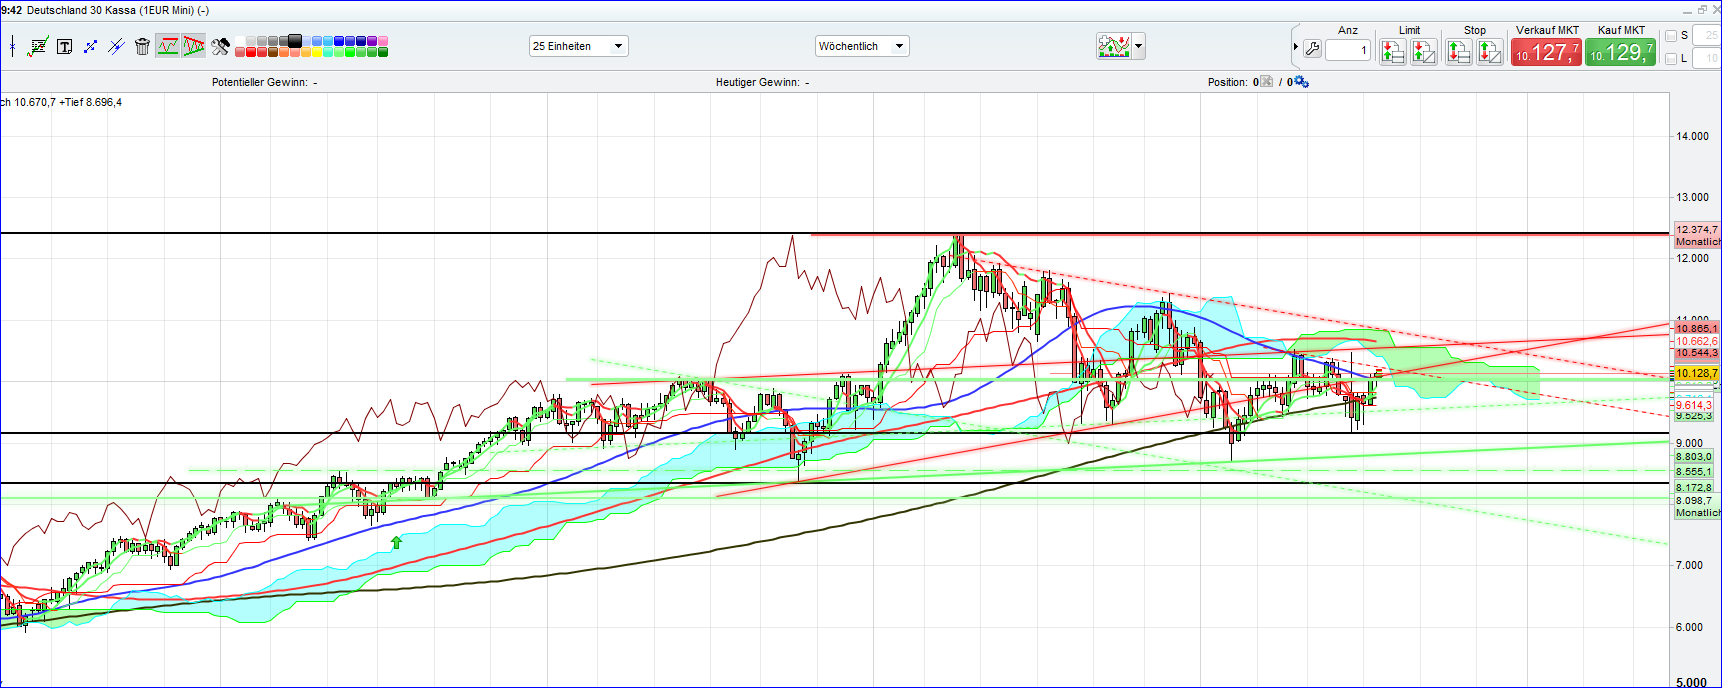This screenshot has width=1722, height=688.
Task: Pick the pink color swatch
Action: click(383, 41)
